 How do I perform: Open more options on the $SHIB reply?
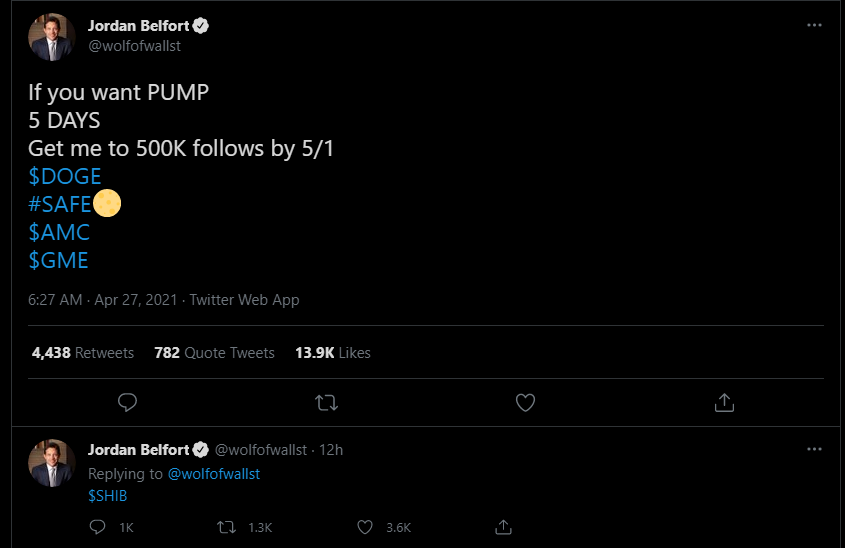(x=815, y=449)
